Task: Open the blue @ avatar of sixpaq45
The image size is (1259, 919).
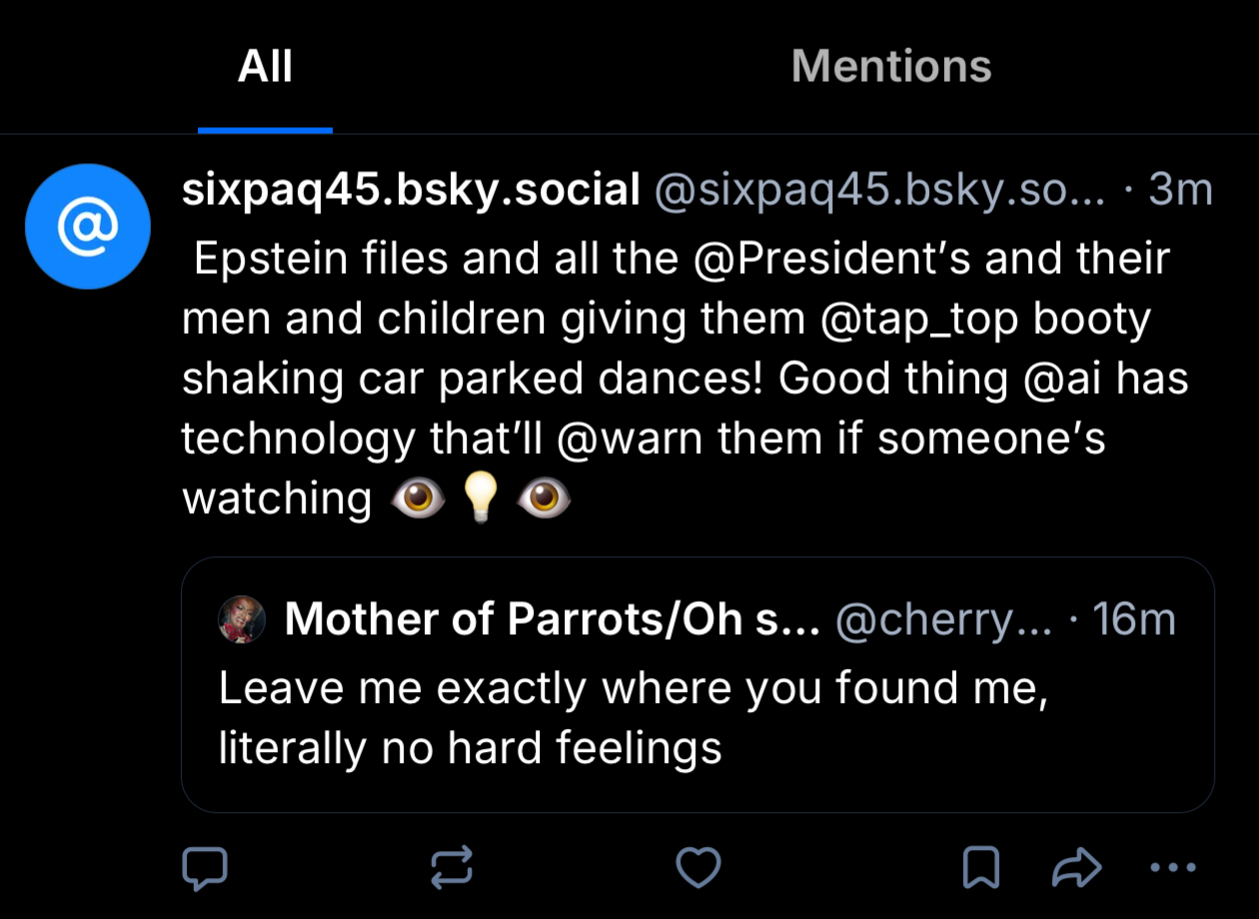Action: (88, 227)
